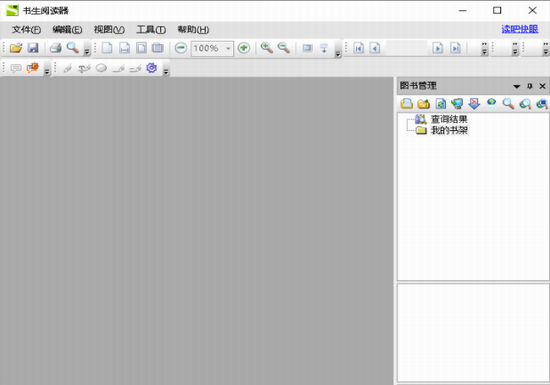Viewport: 550px width, 385px height.
Task: Click the open file folder icon
Action: point(16,48)
